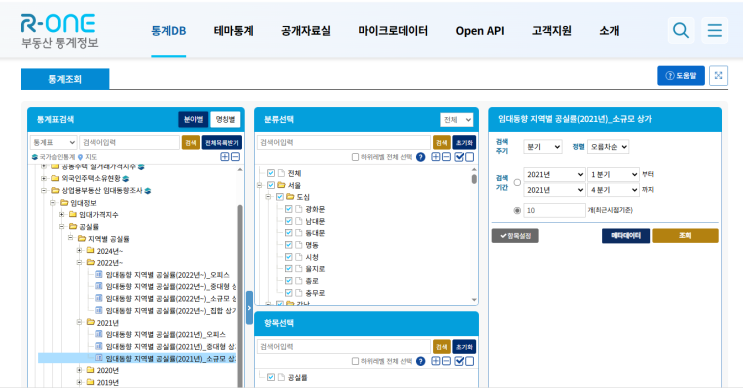Click table icon of 공실률(2021년)_오피스
This screenshot has width=743, height=388.
[99, 334]
